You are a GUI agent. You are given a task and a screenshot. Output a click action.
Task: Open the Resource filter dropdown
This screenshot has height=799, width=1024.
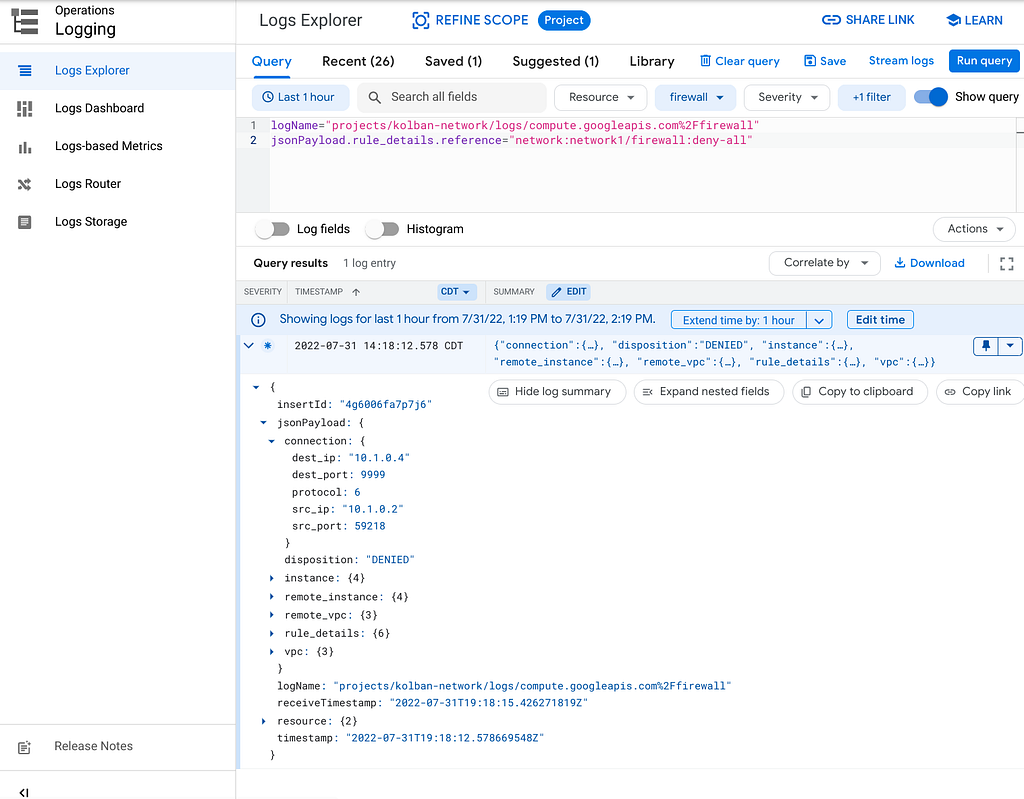601,97
